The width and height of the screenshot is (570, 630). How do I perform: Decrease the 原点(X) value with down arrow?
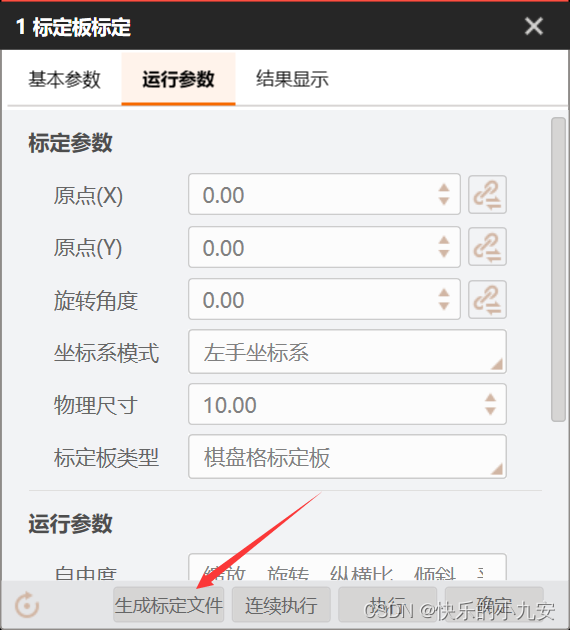444,201
